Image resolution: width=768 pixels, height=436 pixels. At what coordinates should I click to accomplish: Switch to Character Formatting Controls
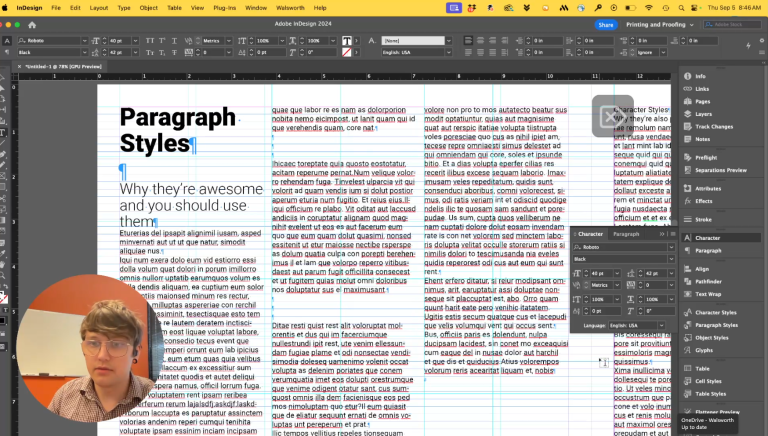pos(7,41)
